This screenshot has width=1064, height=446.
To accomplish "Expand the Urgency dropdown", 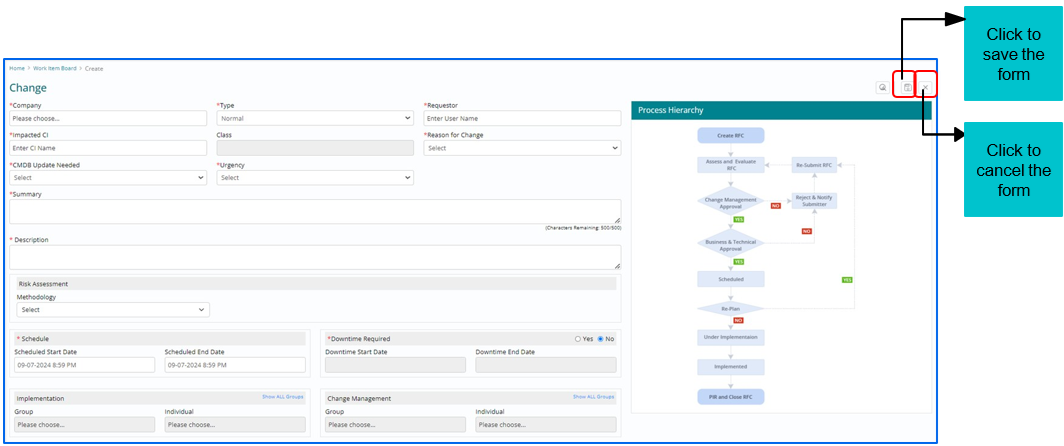I will pyautogui.click(x=314, y=178).
